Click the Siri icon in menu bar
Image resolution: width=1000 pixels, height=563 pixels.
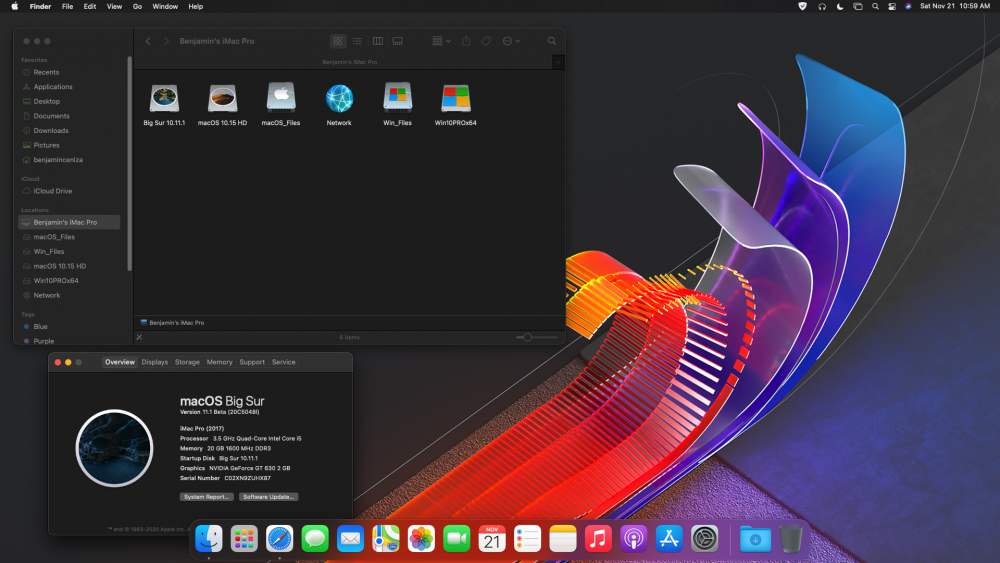tap(908, 6)
